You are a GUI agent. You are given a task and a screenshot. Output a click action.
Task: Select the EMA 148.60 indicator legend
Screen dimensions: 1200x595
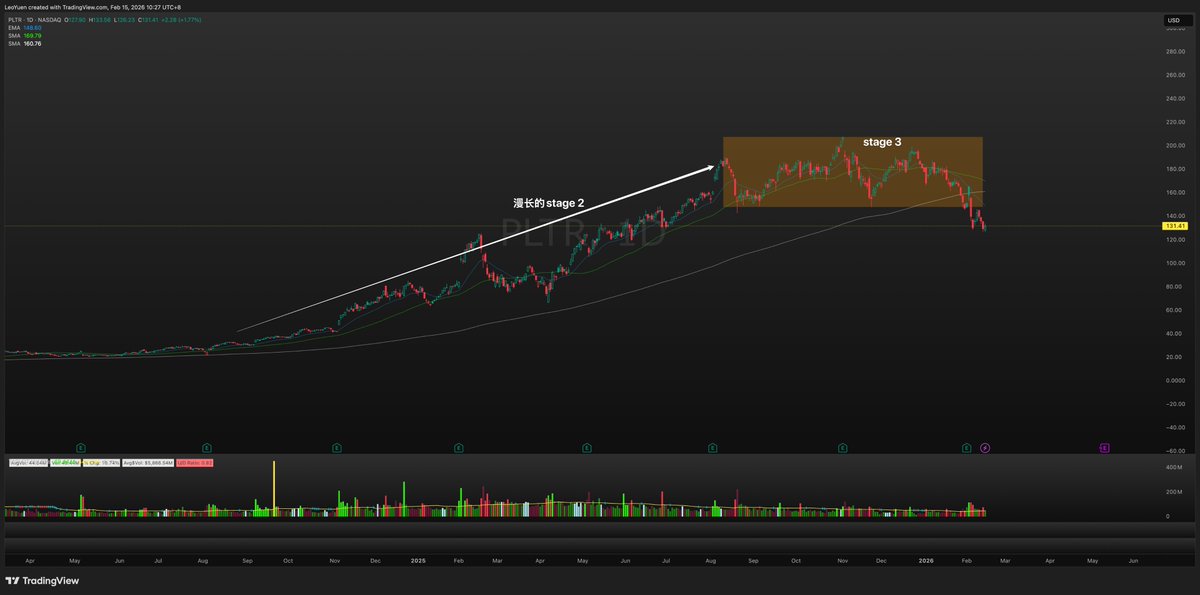coord(23,28)
